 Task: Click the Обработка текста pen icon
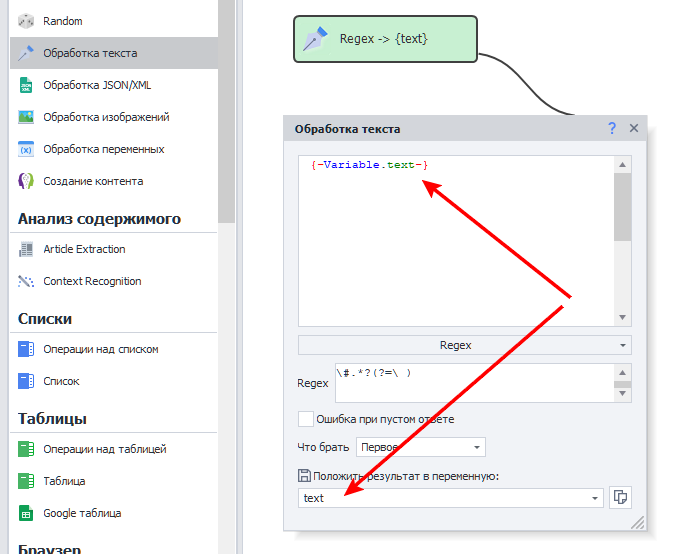tap(26, 53)
